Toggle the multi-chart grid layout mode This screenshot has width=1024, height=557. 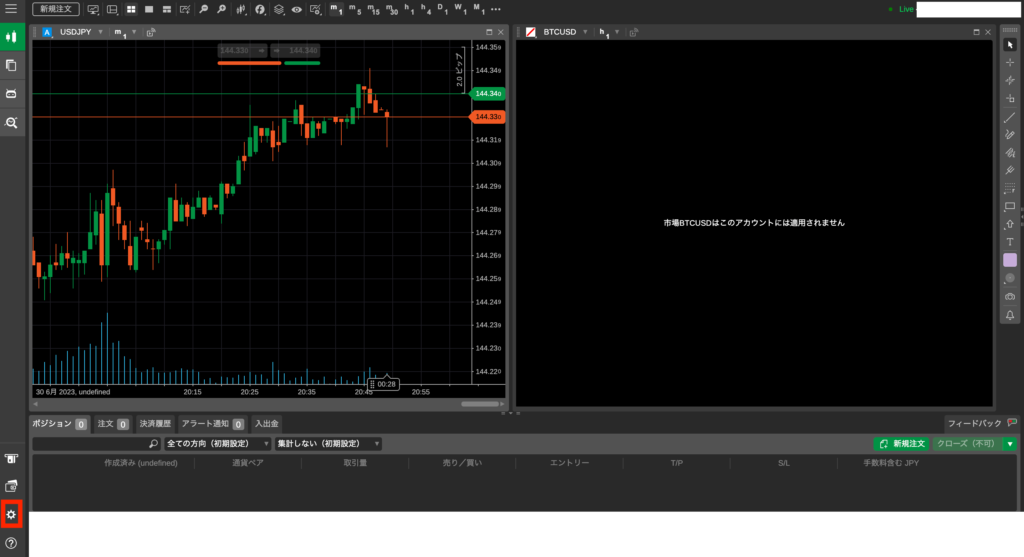click(x=130, y=9)
